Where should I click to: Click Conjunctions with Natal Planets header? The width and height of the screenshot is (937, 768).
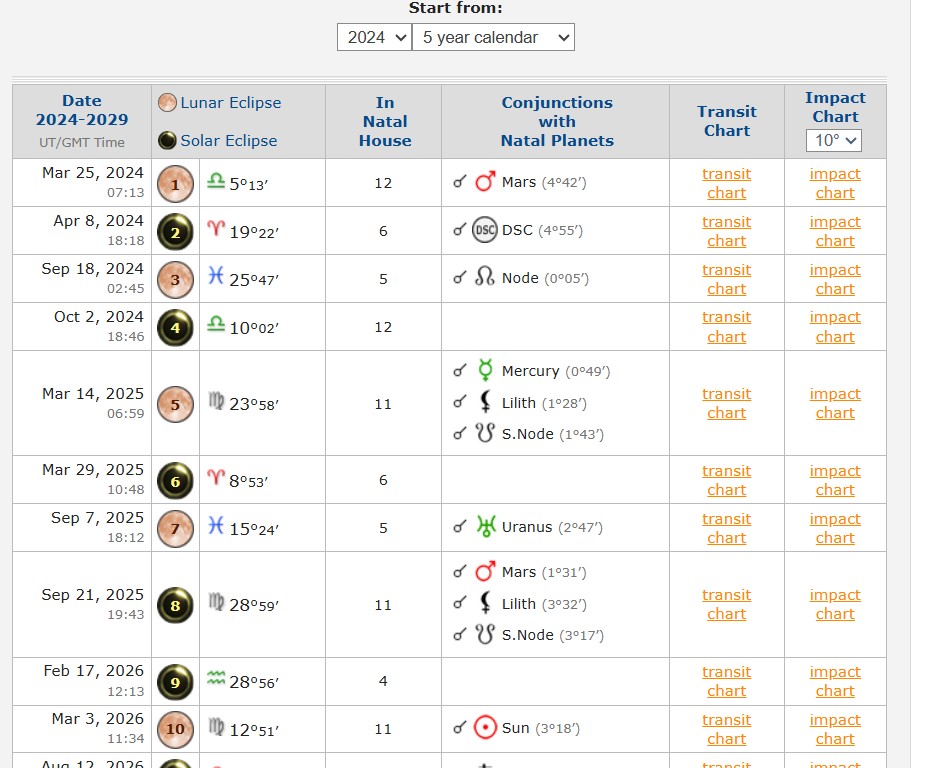pyautogui.click(x=557, y=121)
